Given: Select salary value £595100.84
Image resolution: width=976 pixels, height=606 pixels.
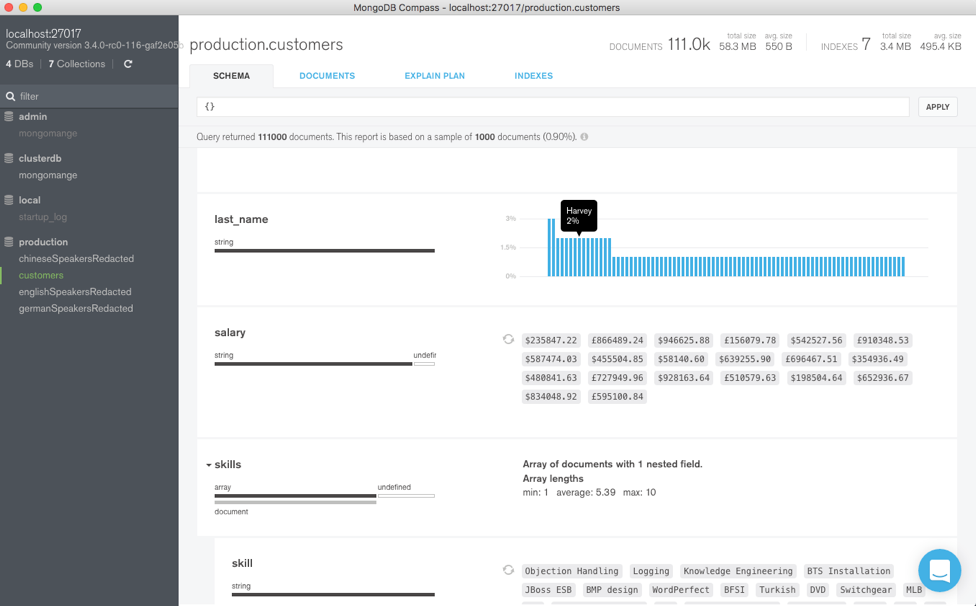Looking at the screenshot, I should [x=617, y=396].
